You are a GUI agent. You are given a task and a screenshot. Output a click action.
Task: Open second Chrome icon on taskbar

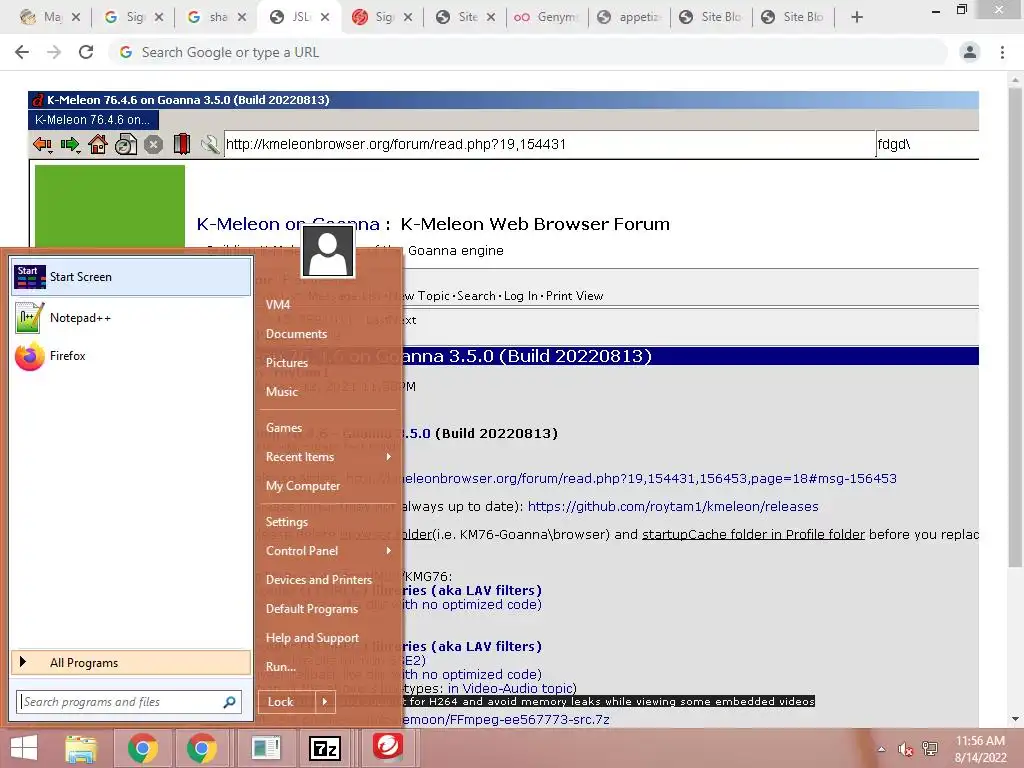[202, 748]
